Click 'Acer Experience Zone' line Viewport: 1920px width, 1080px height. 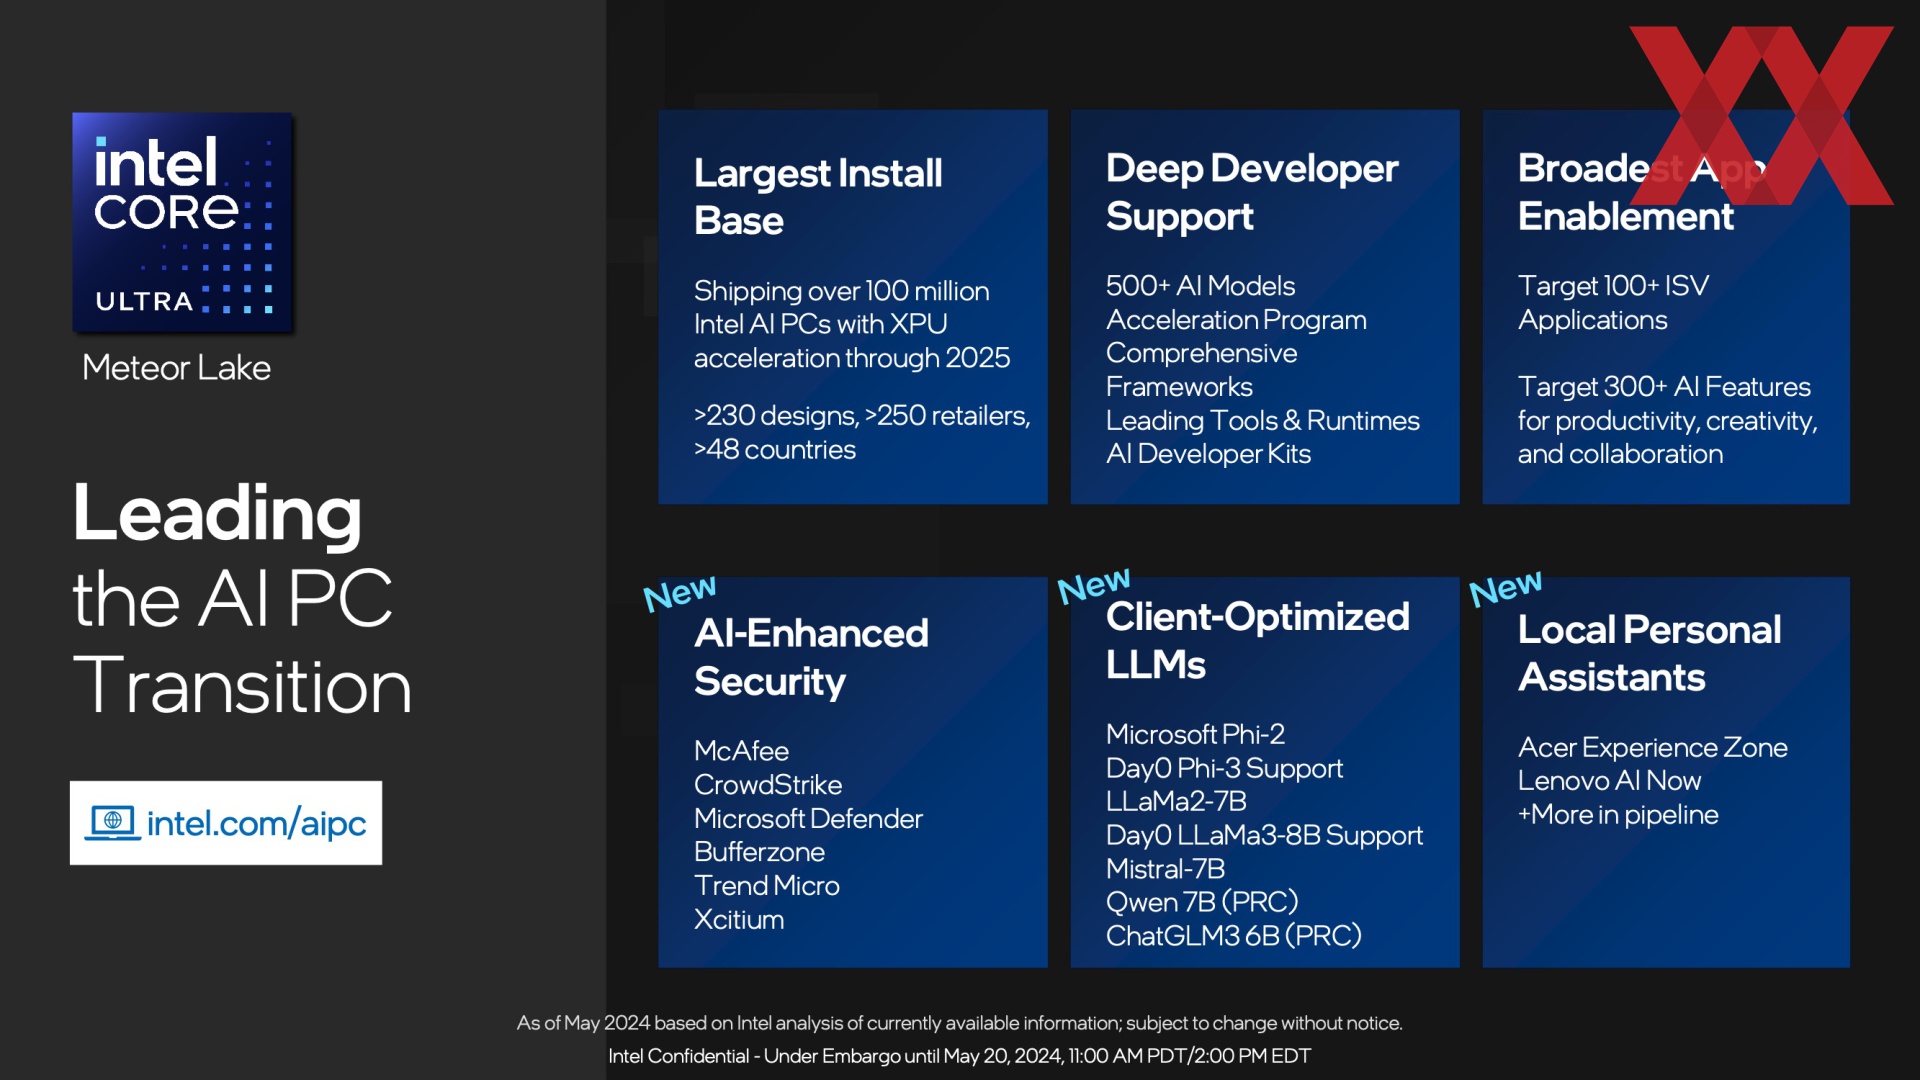[x=1652, y=748]
